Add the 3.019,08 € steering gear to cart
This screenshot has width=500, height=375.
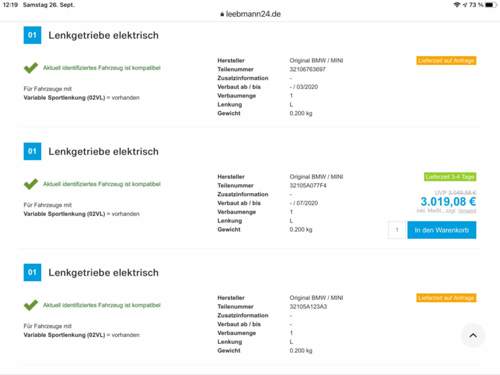tap(442, 230)
